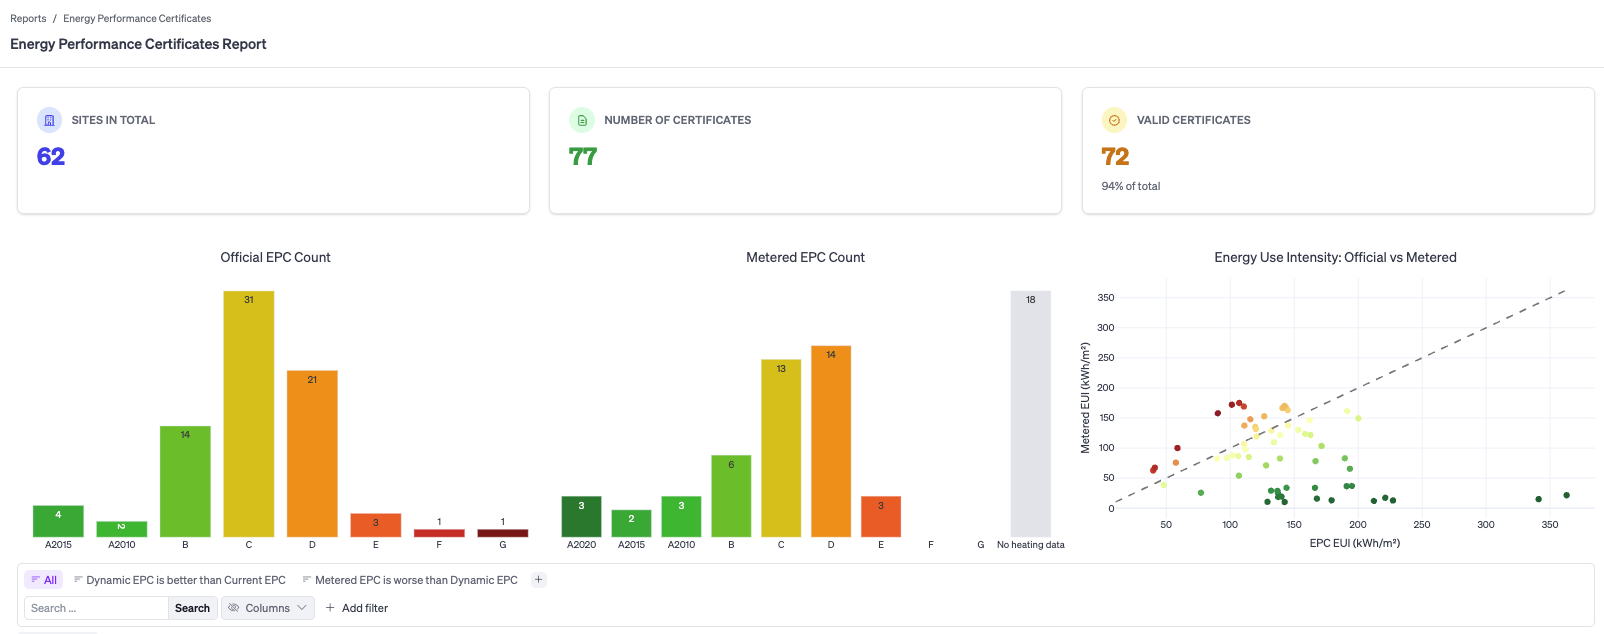Screen dimensions: 1604x634
Task: Click the Number of Certificates document icon
Action: click(x=582, y=120)
